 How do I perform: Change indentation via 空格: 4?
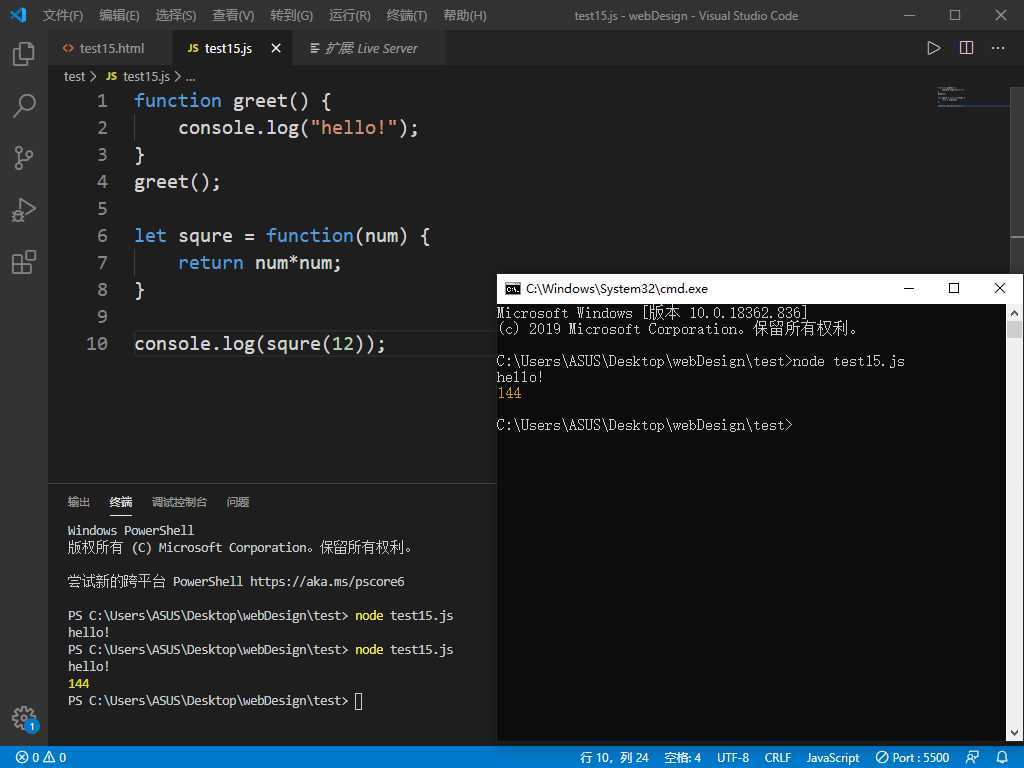[682, 758]
